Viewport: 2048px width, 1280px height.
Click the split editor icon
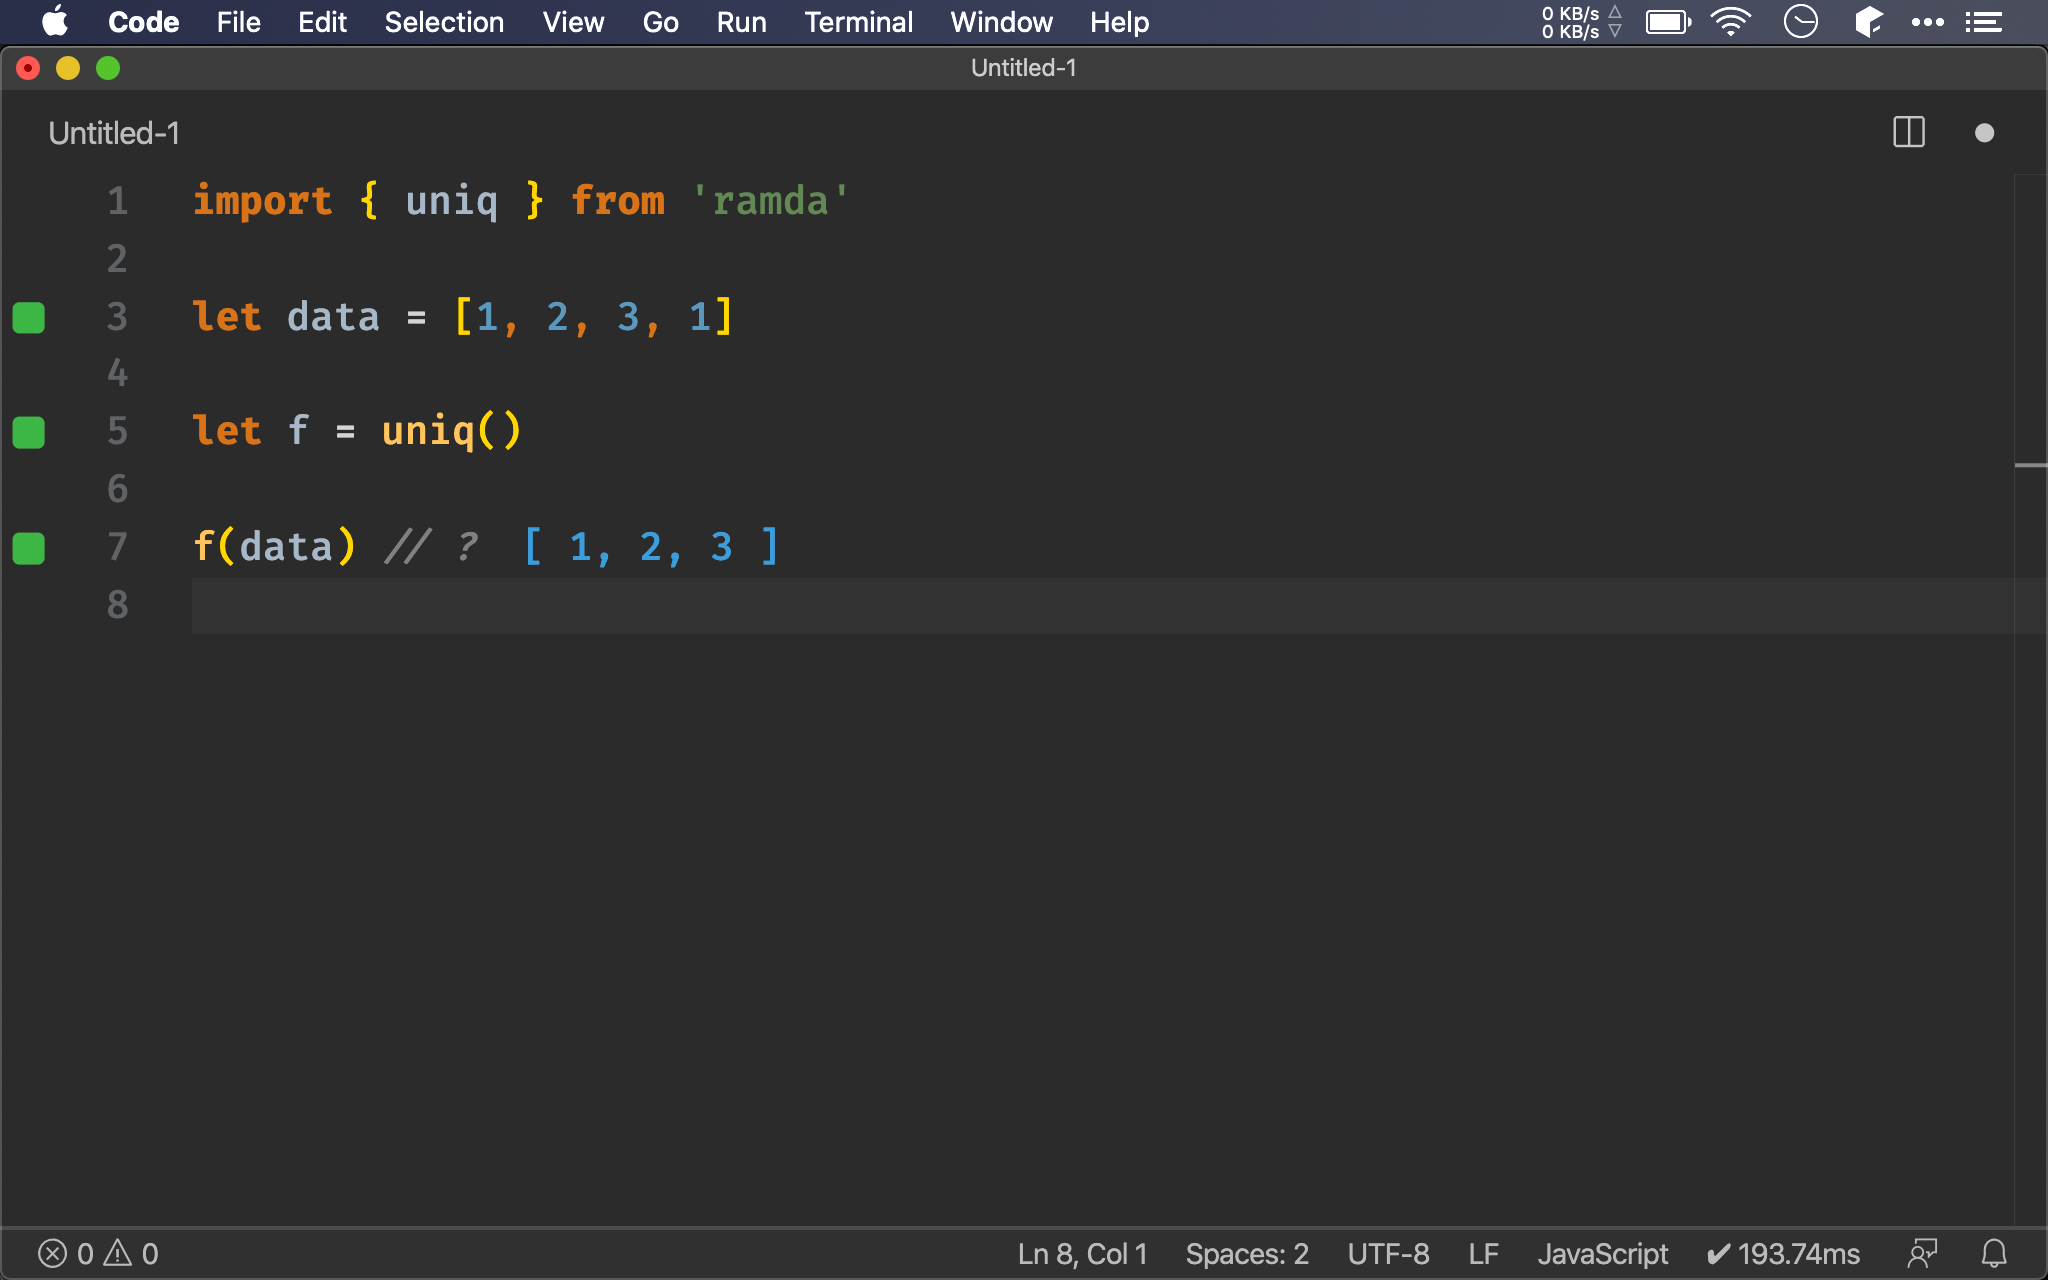(1908, 133)
